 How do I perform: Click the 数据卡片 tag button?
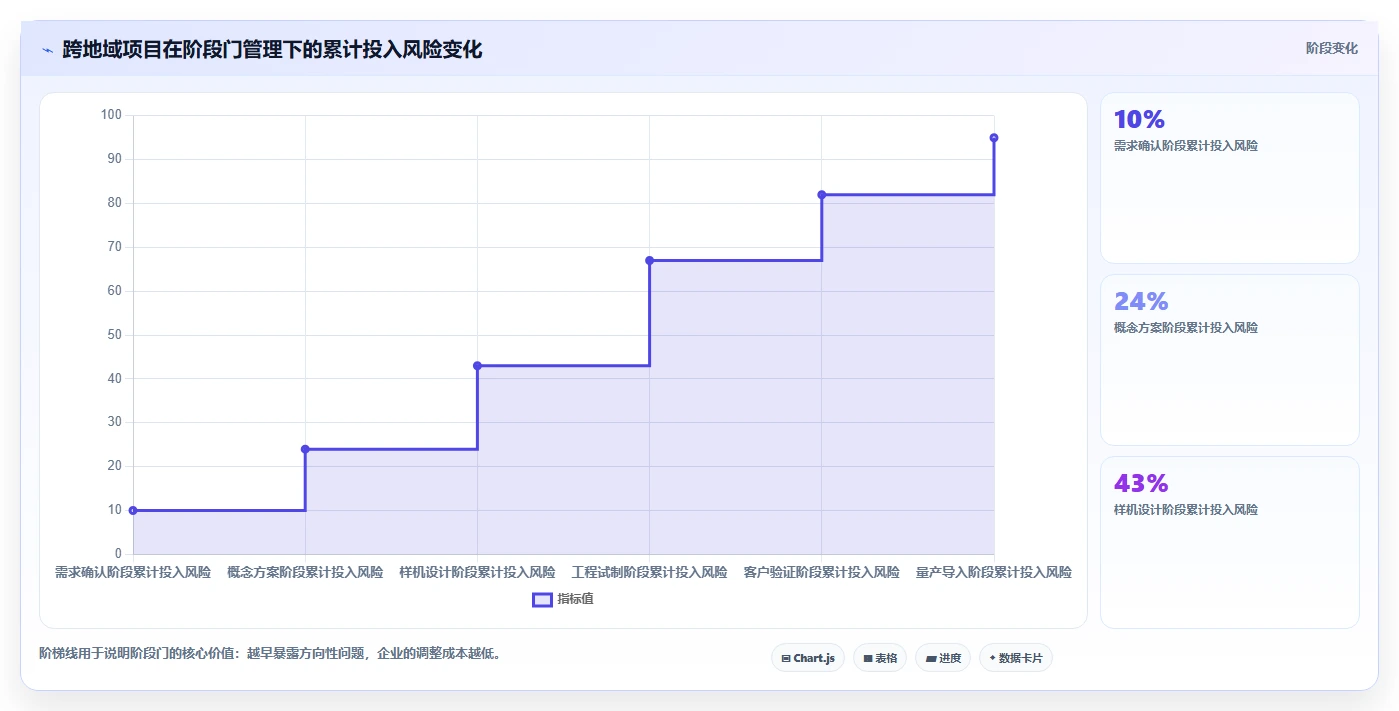[1016, 658]
